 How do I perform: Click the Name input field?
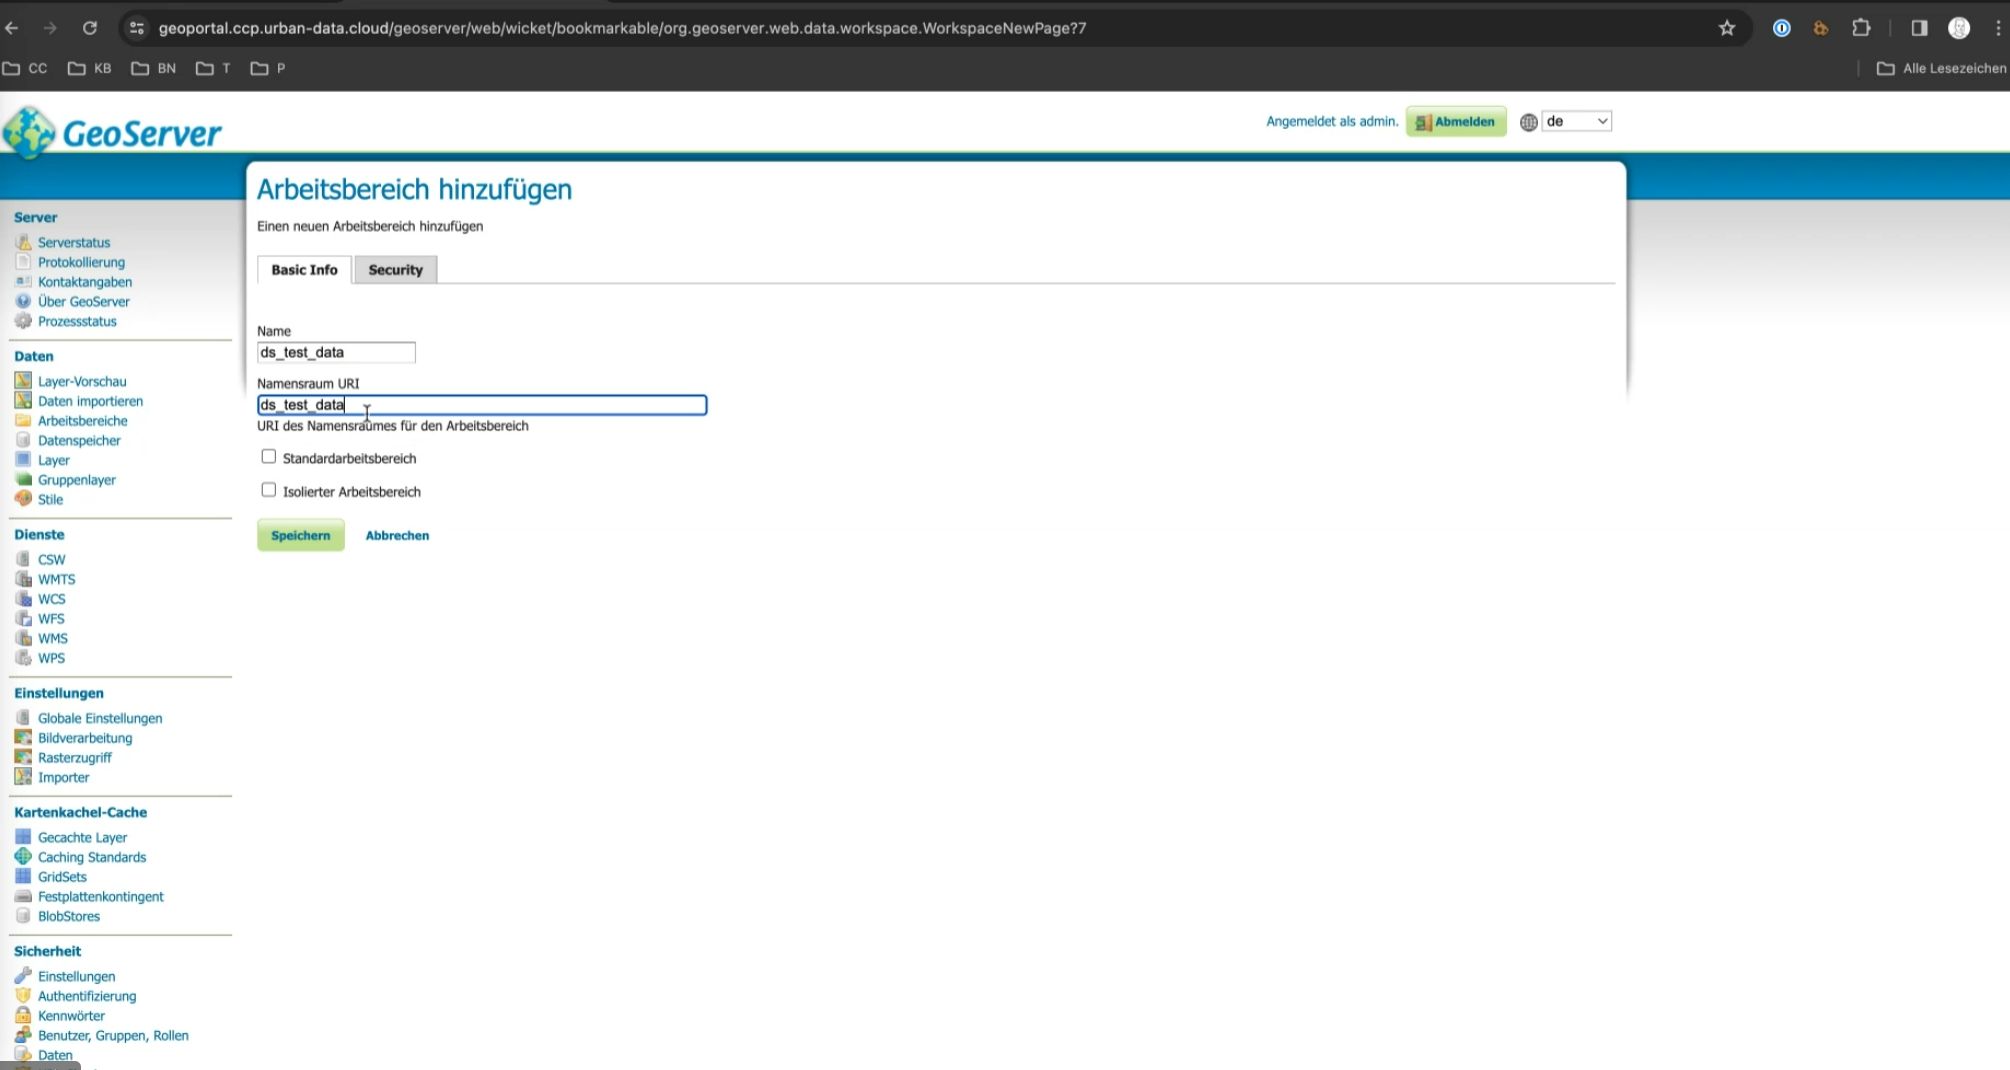pos(336,352)
